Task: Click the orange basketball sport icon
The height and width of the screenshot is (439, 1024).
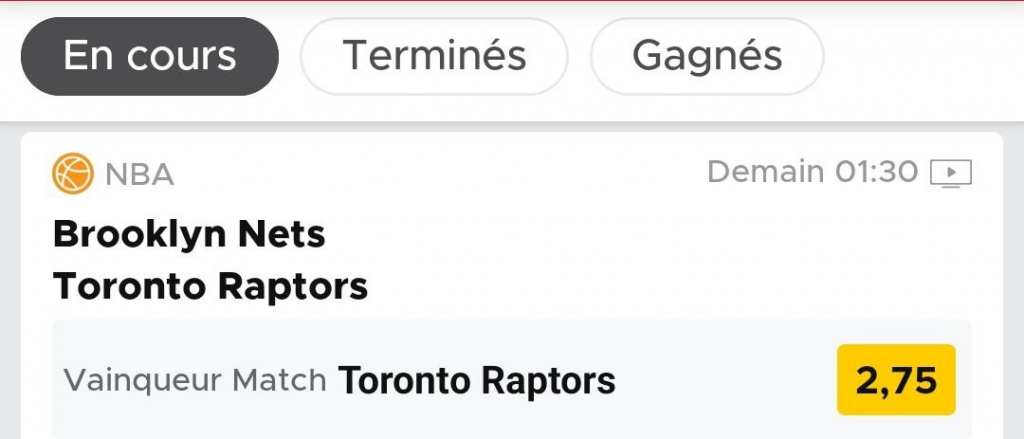Action: pos(73,174)
